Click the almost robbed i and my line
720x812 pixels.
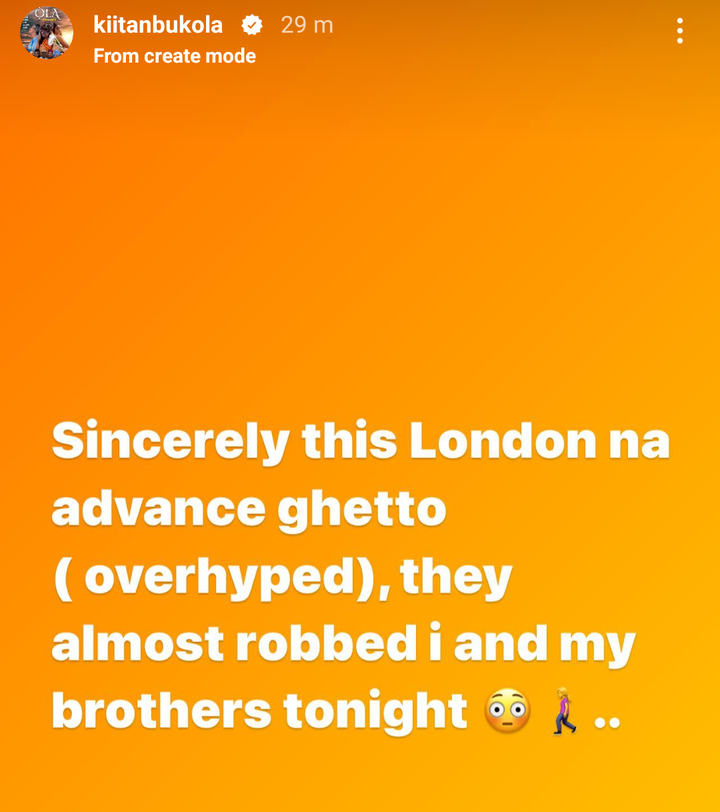point(343,645)
